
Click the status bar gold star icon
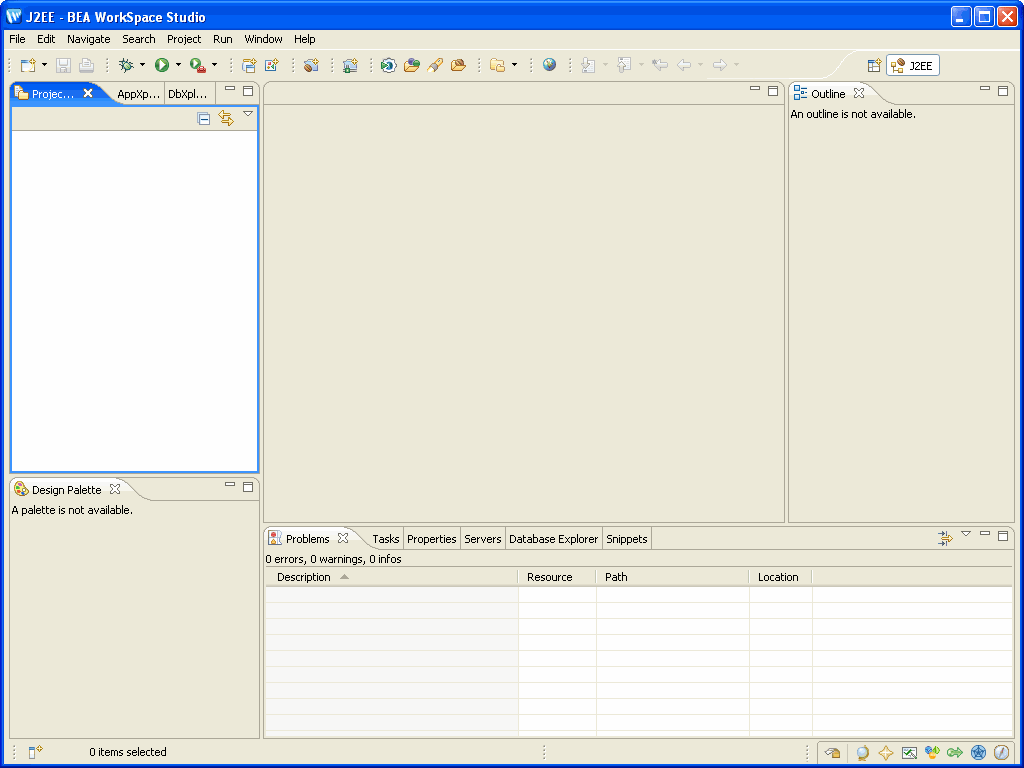[886, 753]
